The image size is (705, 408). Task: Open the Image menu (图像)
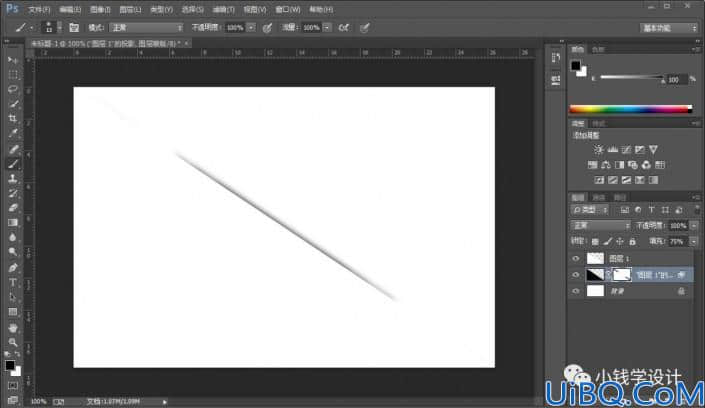tap(100, 9)
